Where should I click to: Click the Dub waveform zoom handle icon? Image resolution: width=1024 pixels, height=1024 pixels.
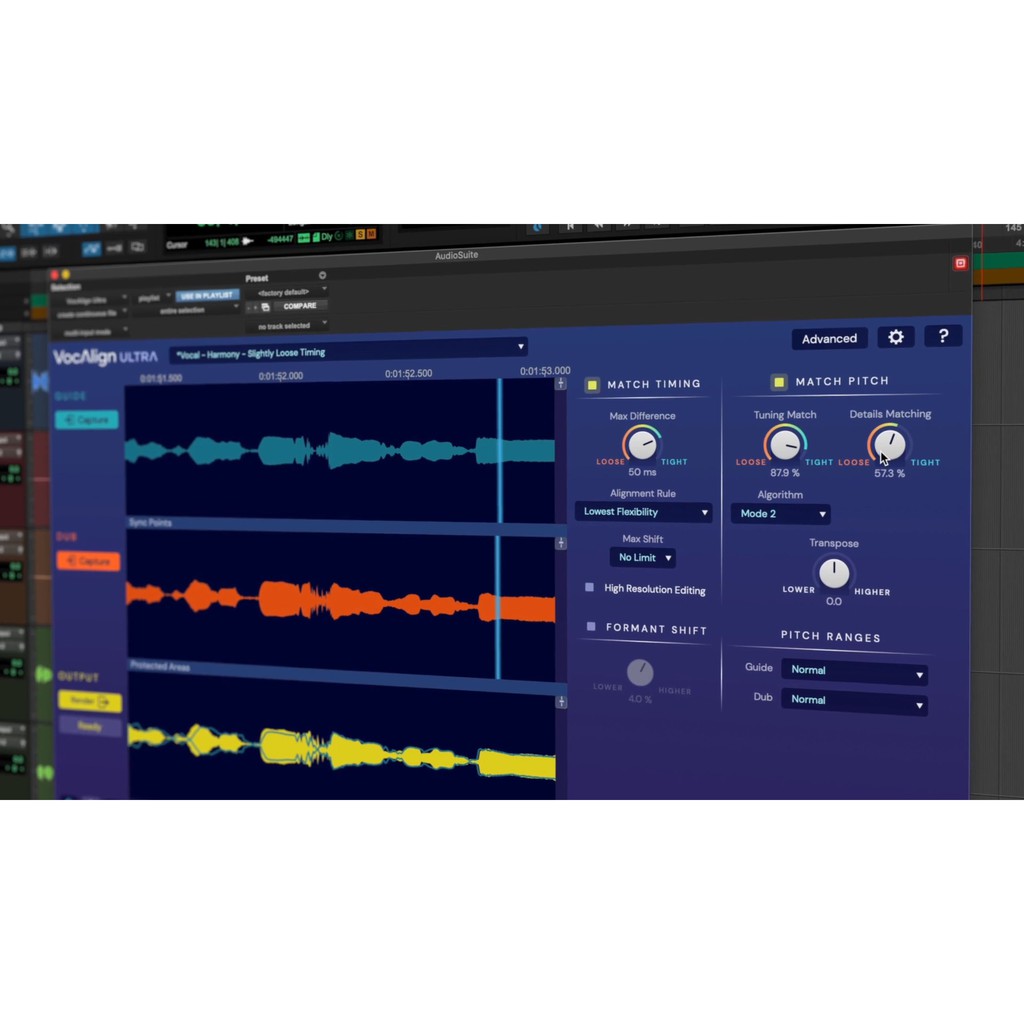click(561, 543)
